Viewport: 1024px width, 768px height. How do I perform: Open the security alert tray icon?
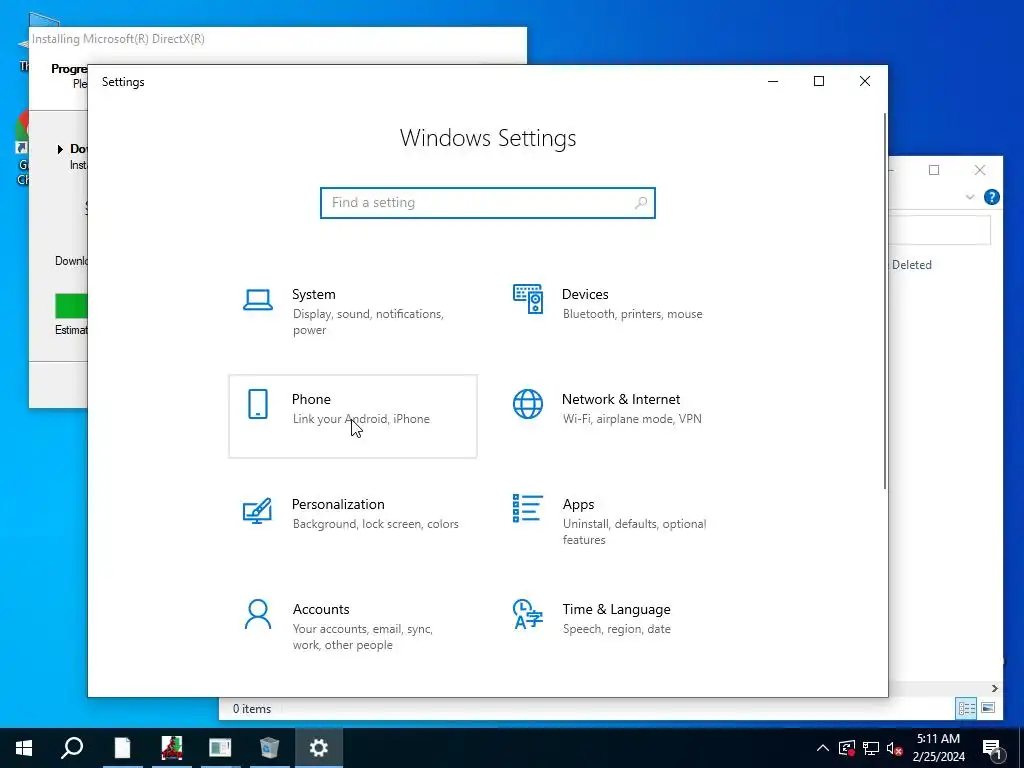[x=847, y=748]
